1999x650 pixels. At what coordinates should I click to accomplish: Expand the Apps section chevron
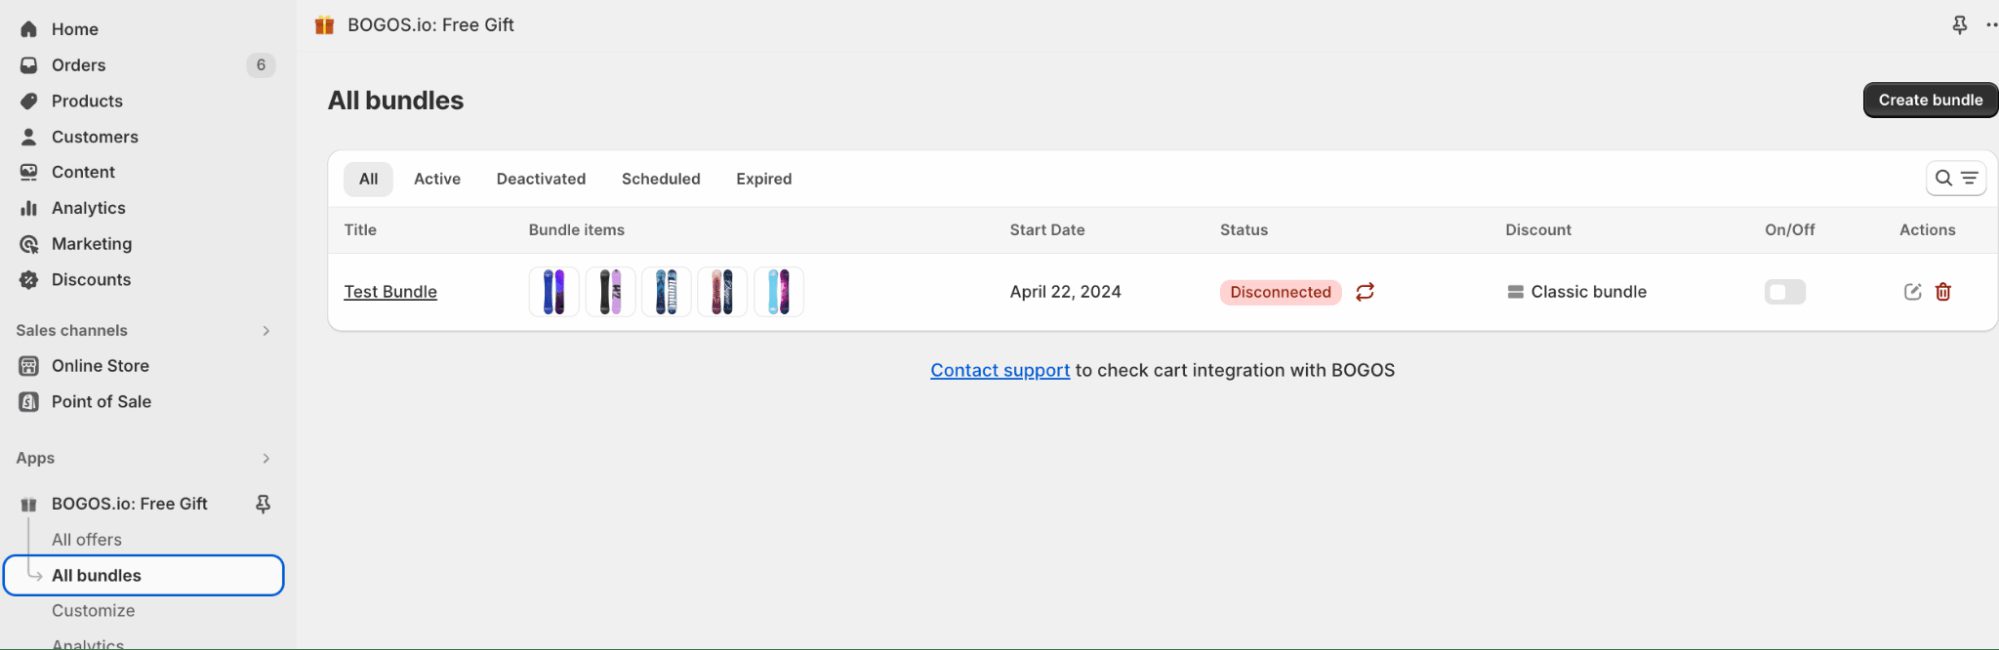(266, 458)
